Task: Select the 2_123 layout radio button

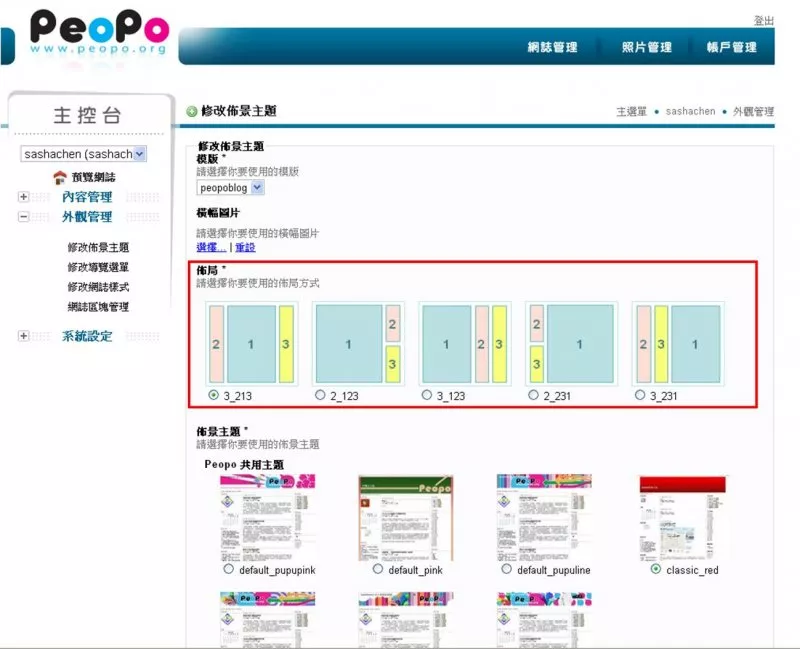Action: tap(320, 395)
